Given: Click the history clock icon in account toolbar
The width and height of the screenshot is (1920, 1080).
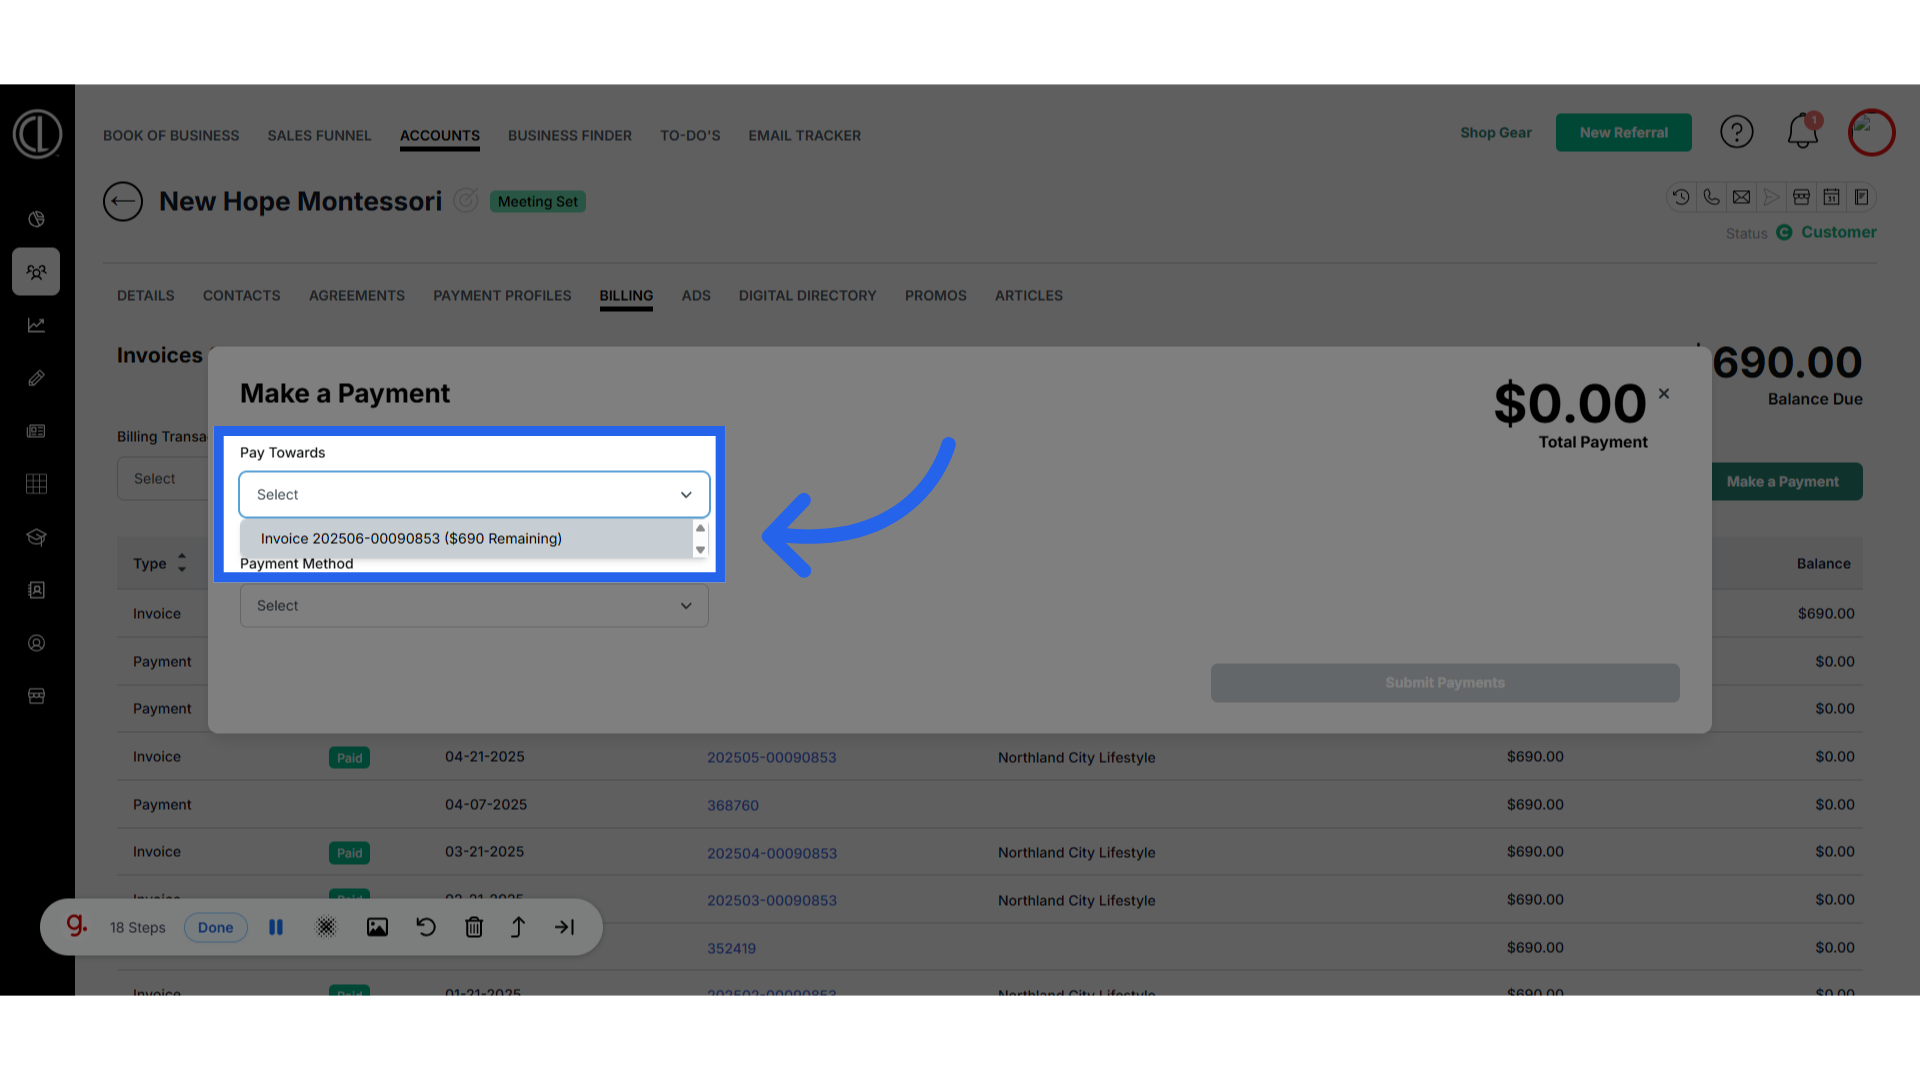Looking at the screenshot, I should (1681, 197).
